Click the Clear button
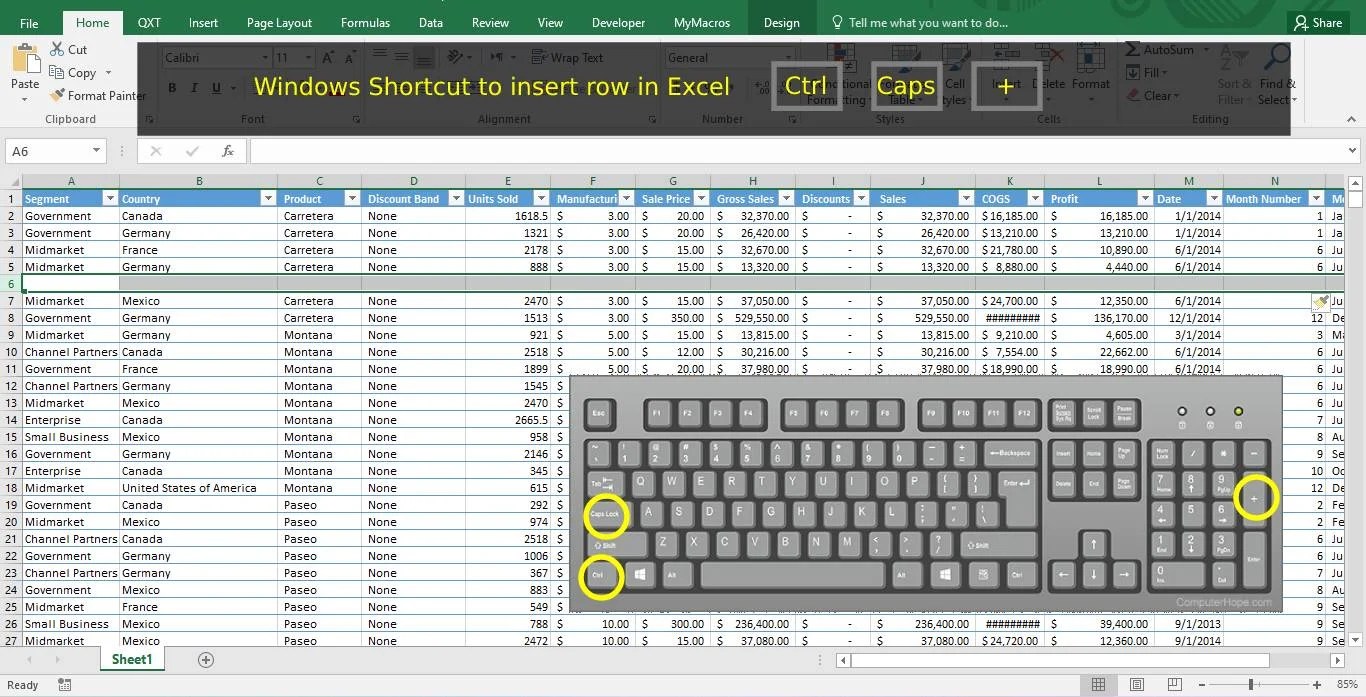The height and width of the screenshot is (697, 1366). tap(1155, 95)
